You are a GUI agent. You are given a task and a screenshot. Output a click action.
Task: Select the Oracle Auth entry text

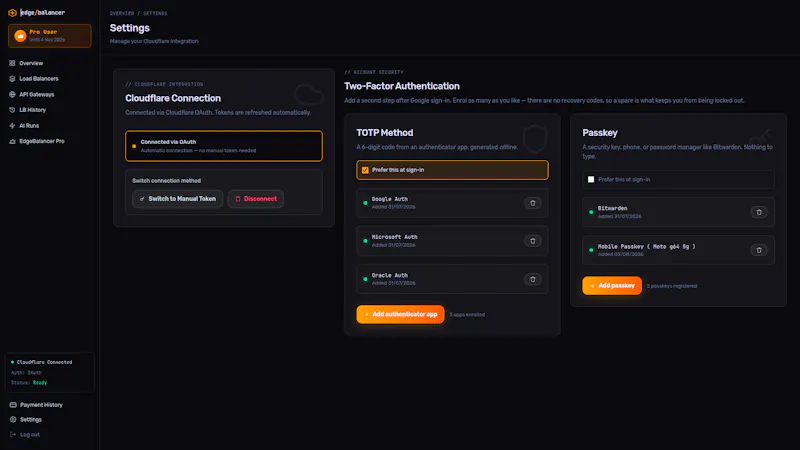(390, 276)
